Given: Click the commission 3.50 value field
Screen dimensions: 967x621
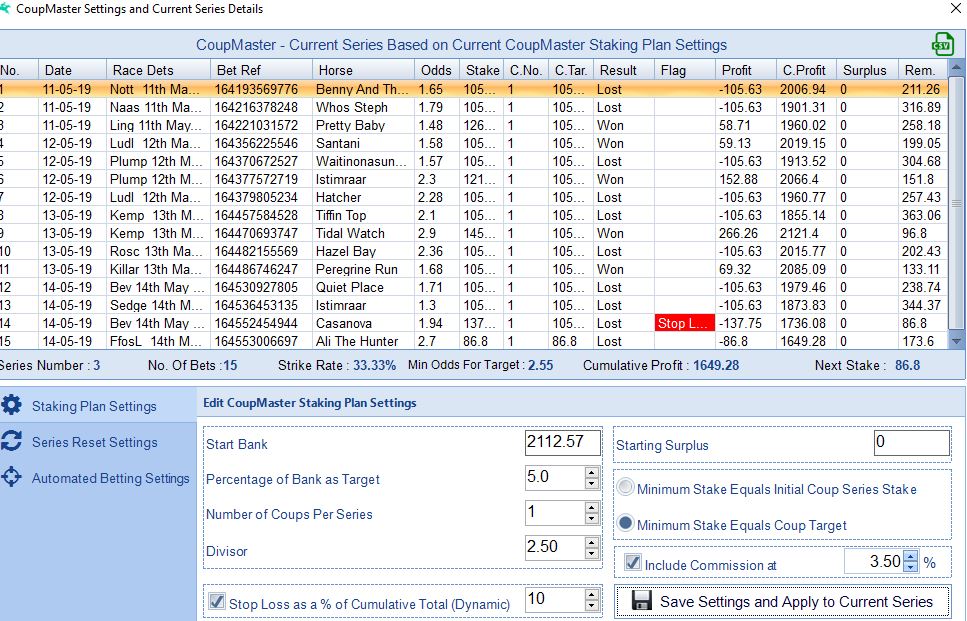Looking at the screenshot, I should (874, 561).
